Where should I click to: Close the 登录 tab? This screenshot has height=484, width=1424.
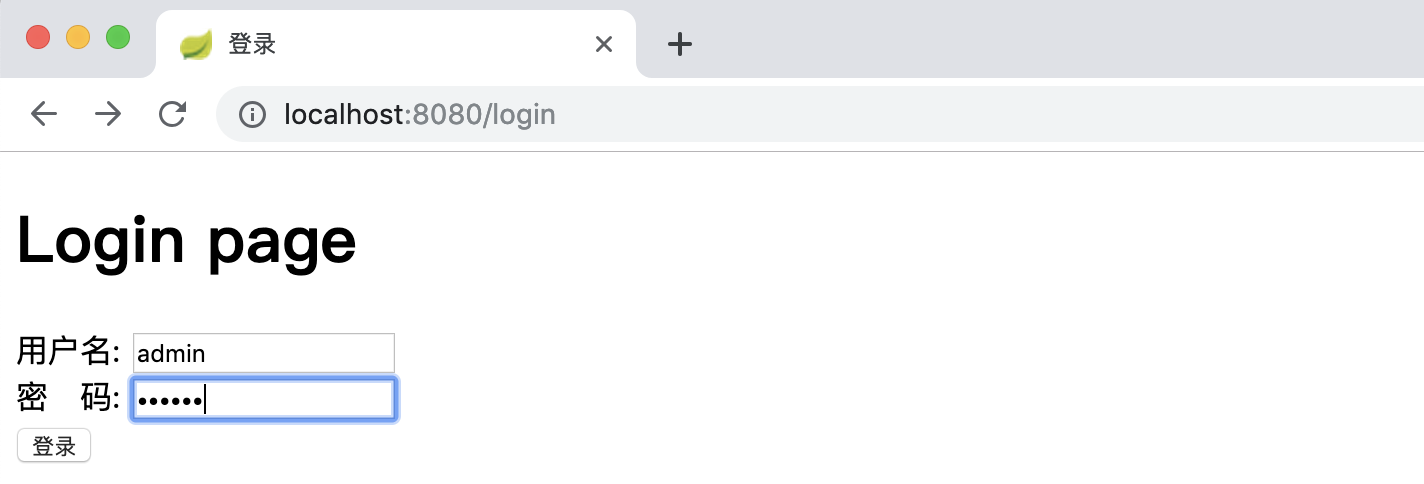tap(603, 44)
